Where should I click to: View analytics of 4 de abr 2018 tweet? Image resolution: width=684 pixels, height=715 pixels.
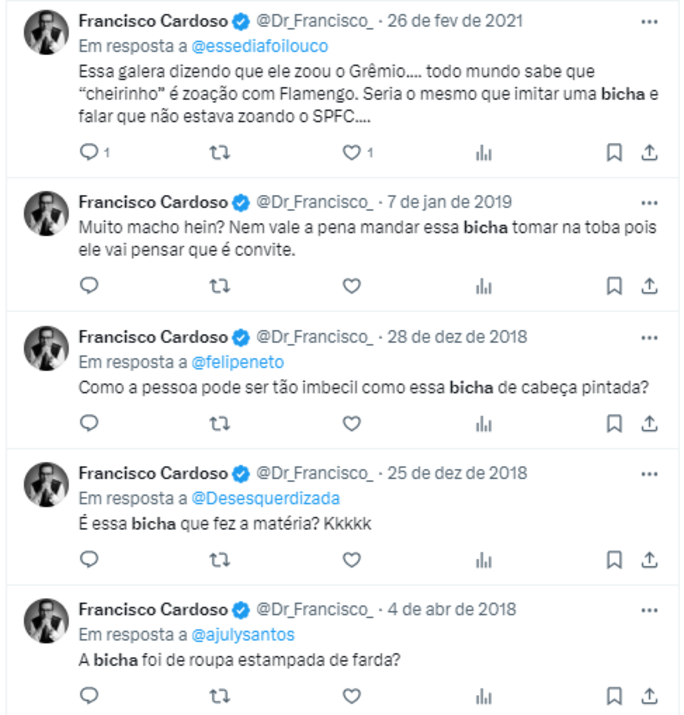pyautogui.click(x=484, y=695)
